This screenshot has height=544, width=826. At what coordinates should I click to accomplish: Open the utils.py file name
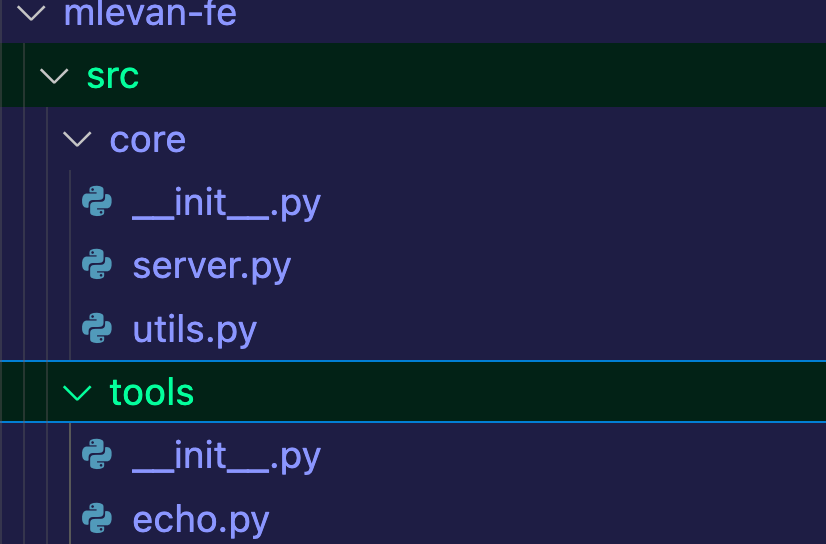(x=194, y=329)
